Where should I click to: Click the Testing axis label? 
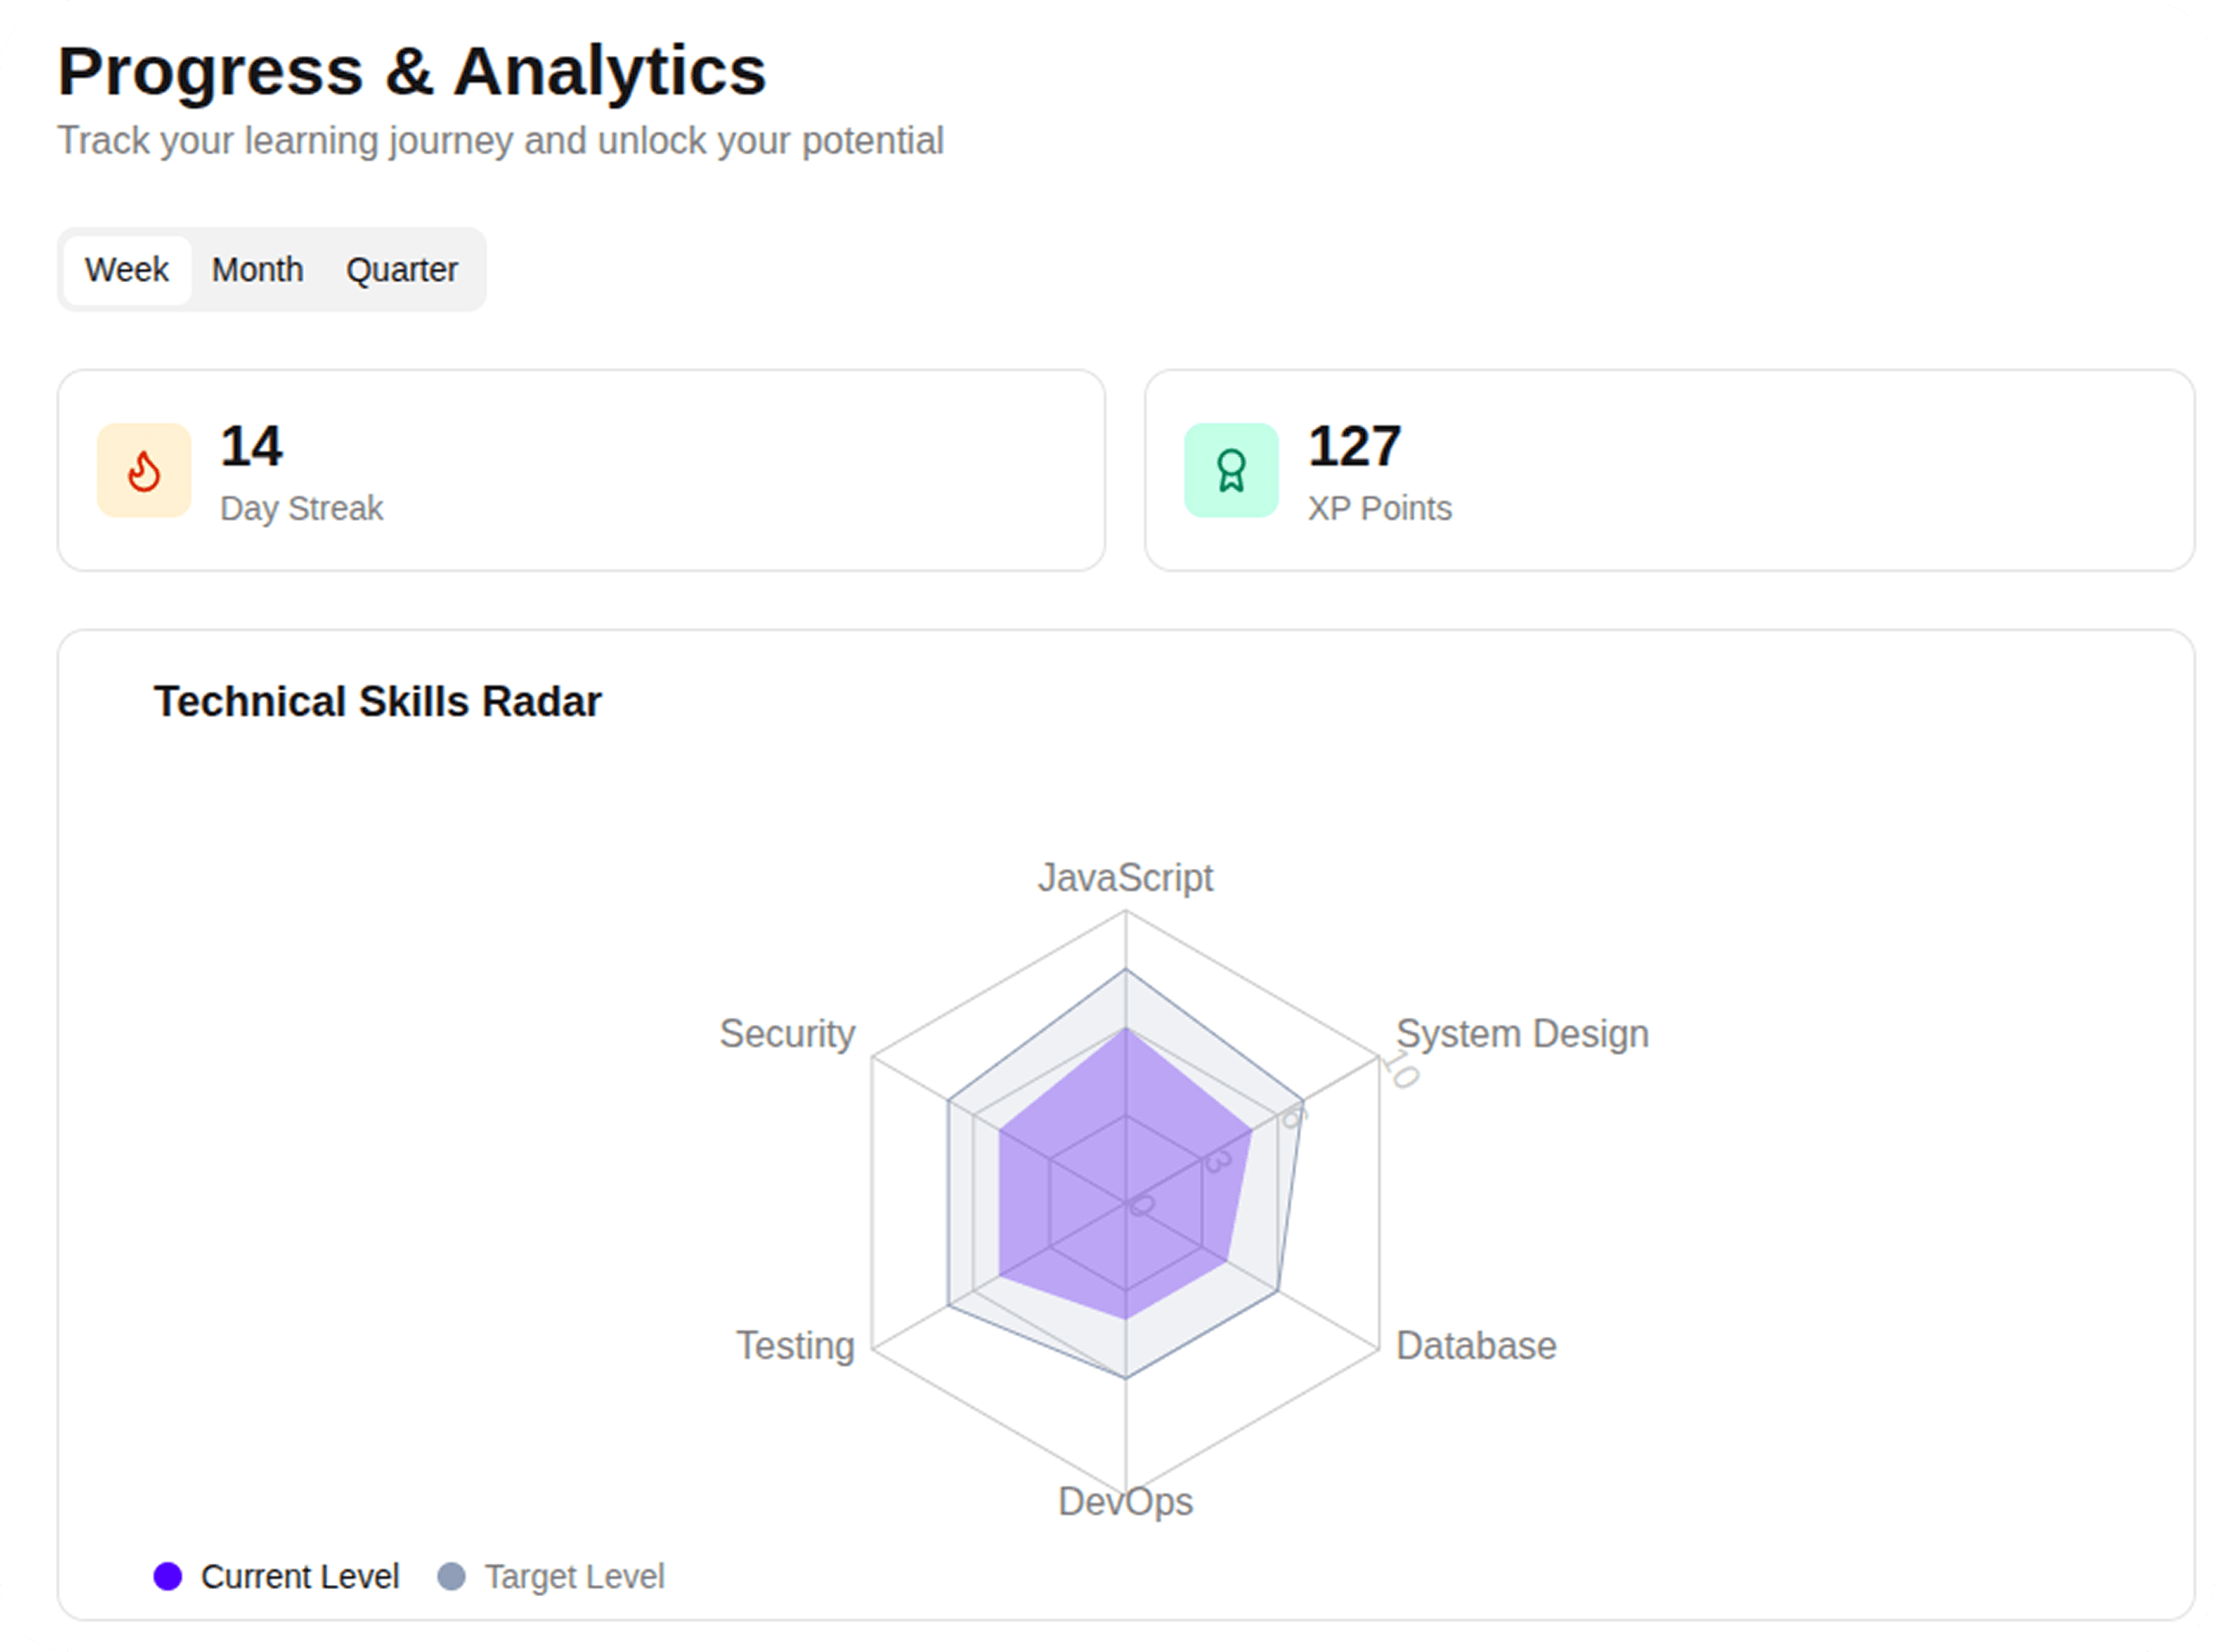click(x=796, y=1346)
